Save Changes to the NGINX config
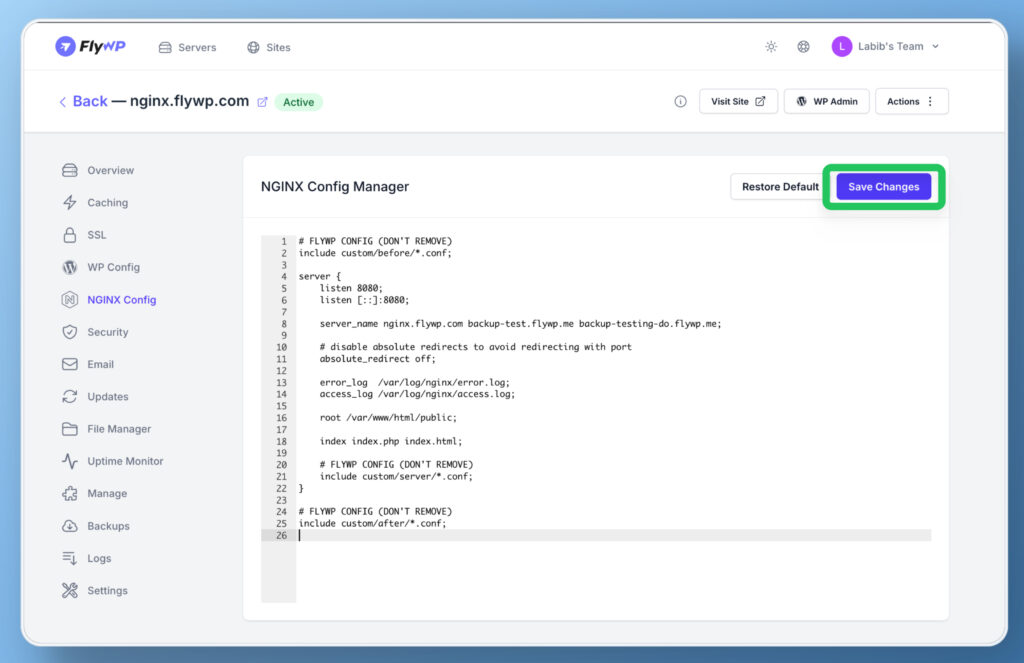 tap(884, 187)
